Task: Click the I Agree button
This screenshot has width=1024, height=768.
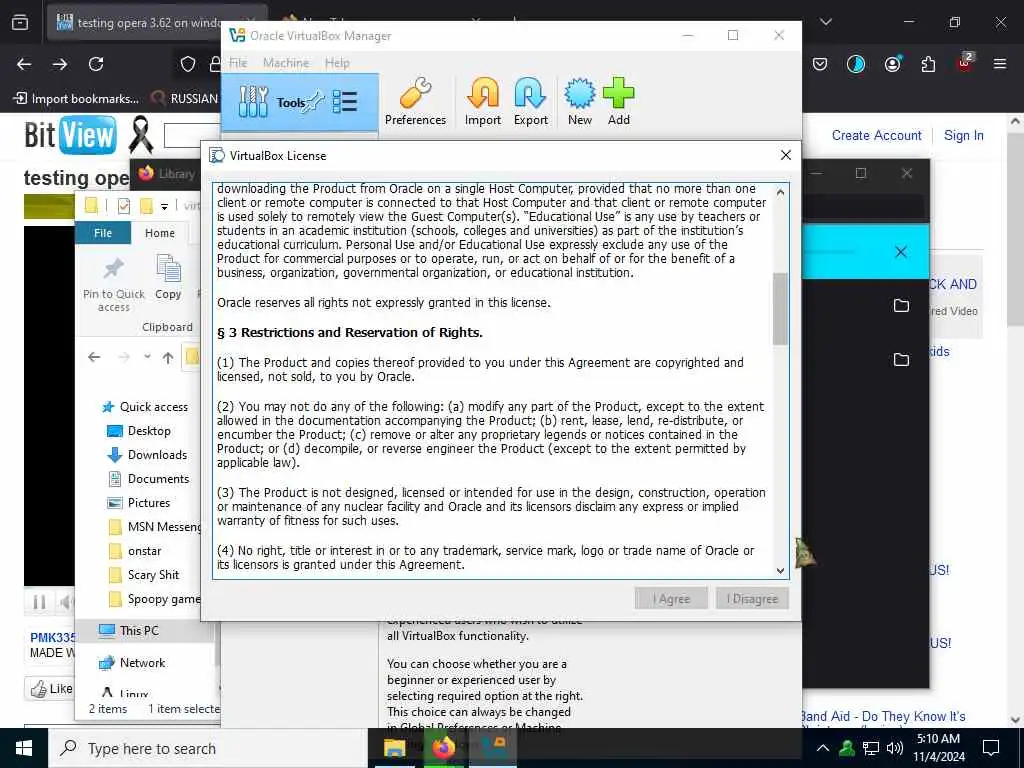Action: click(x=671, y=599)
